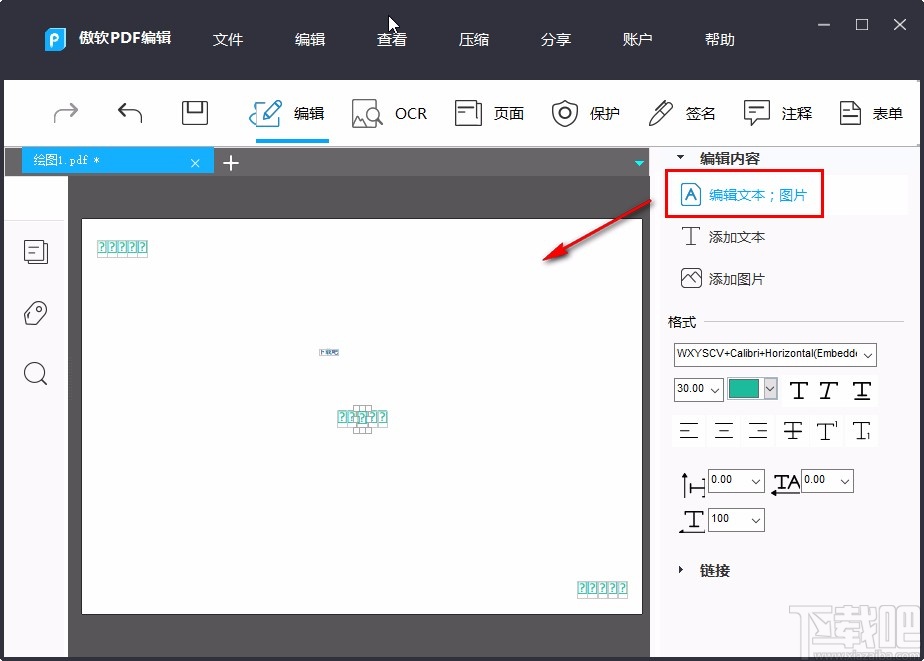Click the undo arrow in the toolbar
Screen dimensions: 924x661
coord(129,113)
